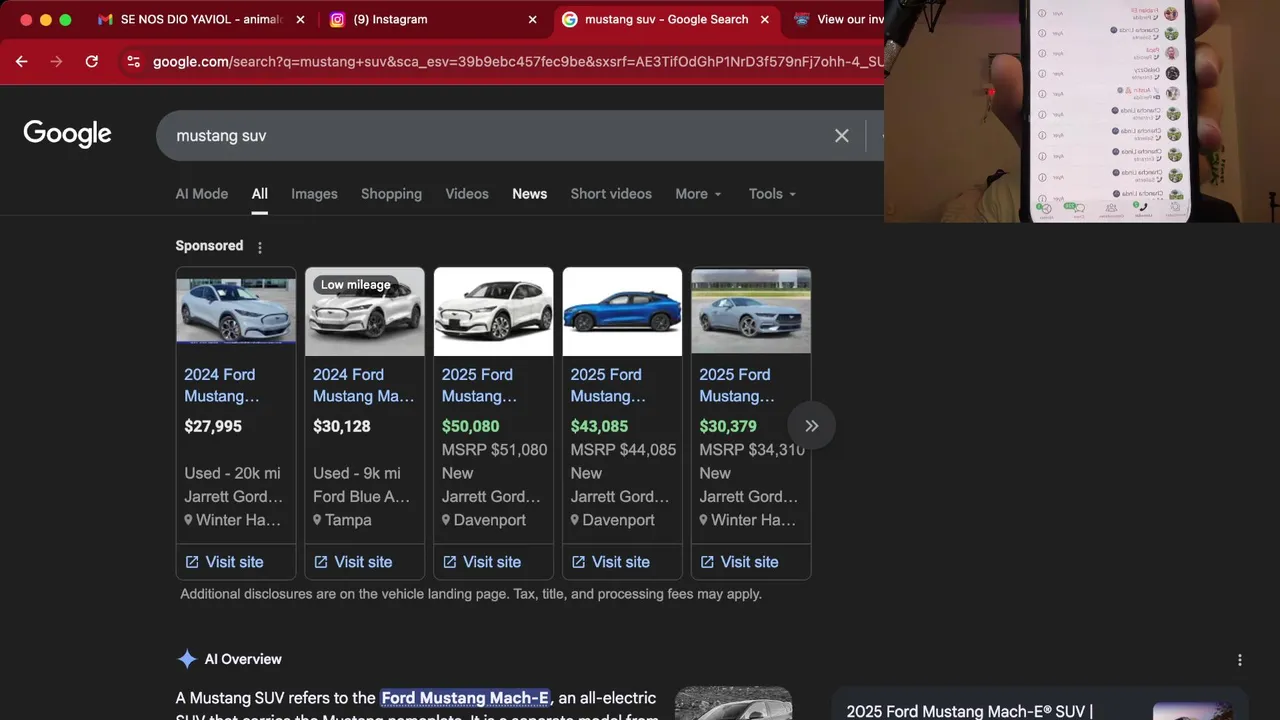This screenshot has width=1280, height=720.
Task: Click the green macOS fullscreen button
Action: pyautogui.click(x=66, y=20)
